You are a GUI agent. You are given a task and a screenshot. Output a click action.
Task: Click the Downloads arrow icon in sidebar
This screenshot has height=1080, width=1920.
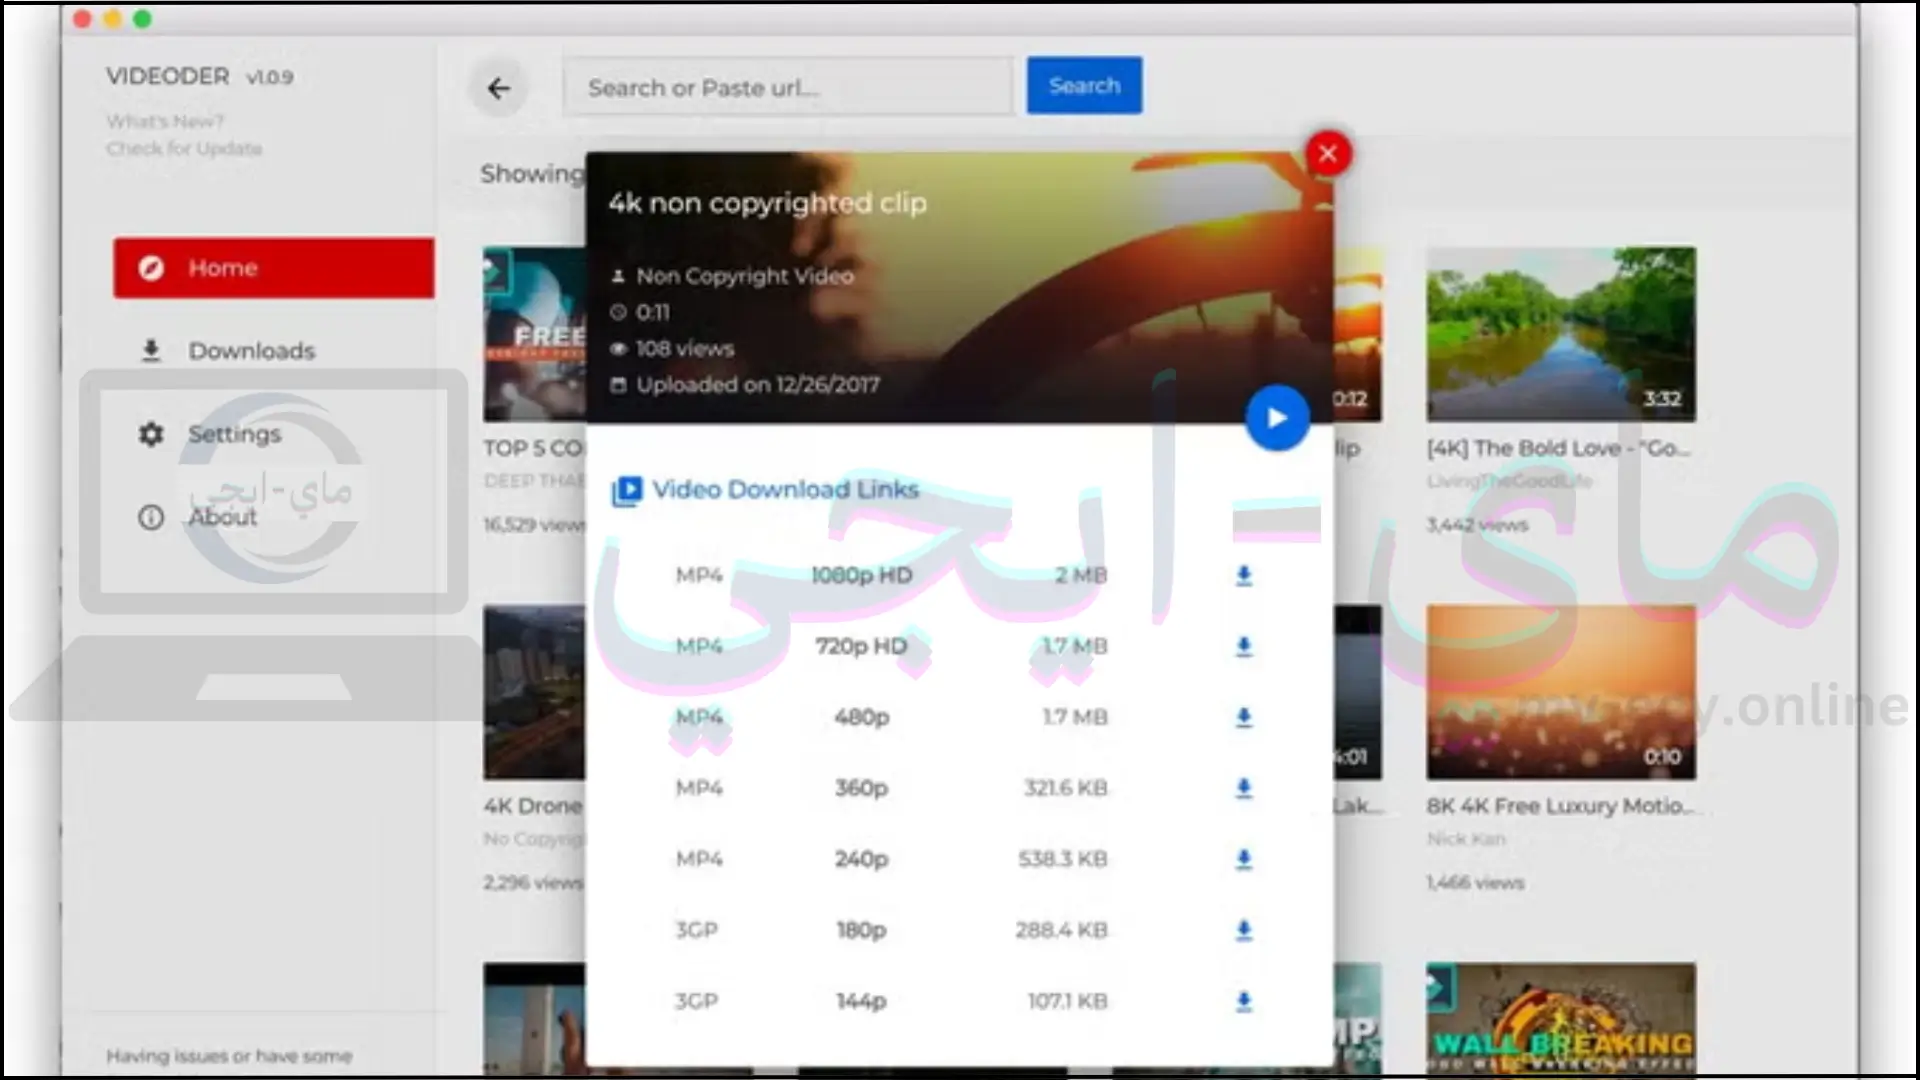click(x=151, y=351)
